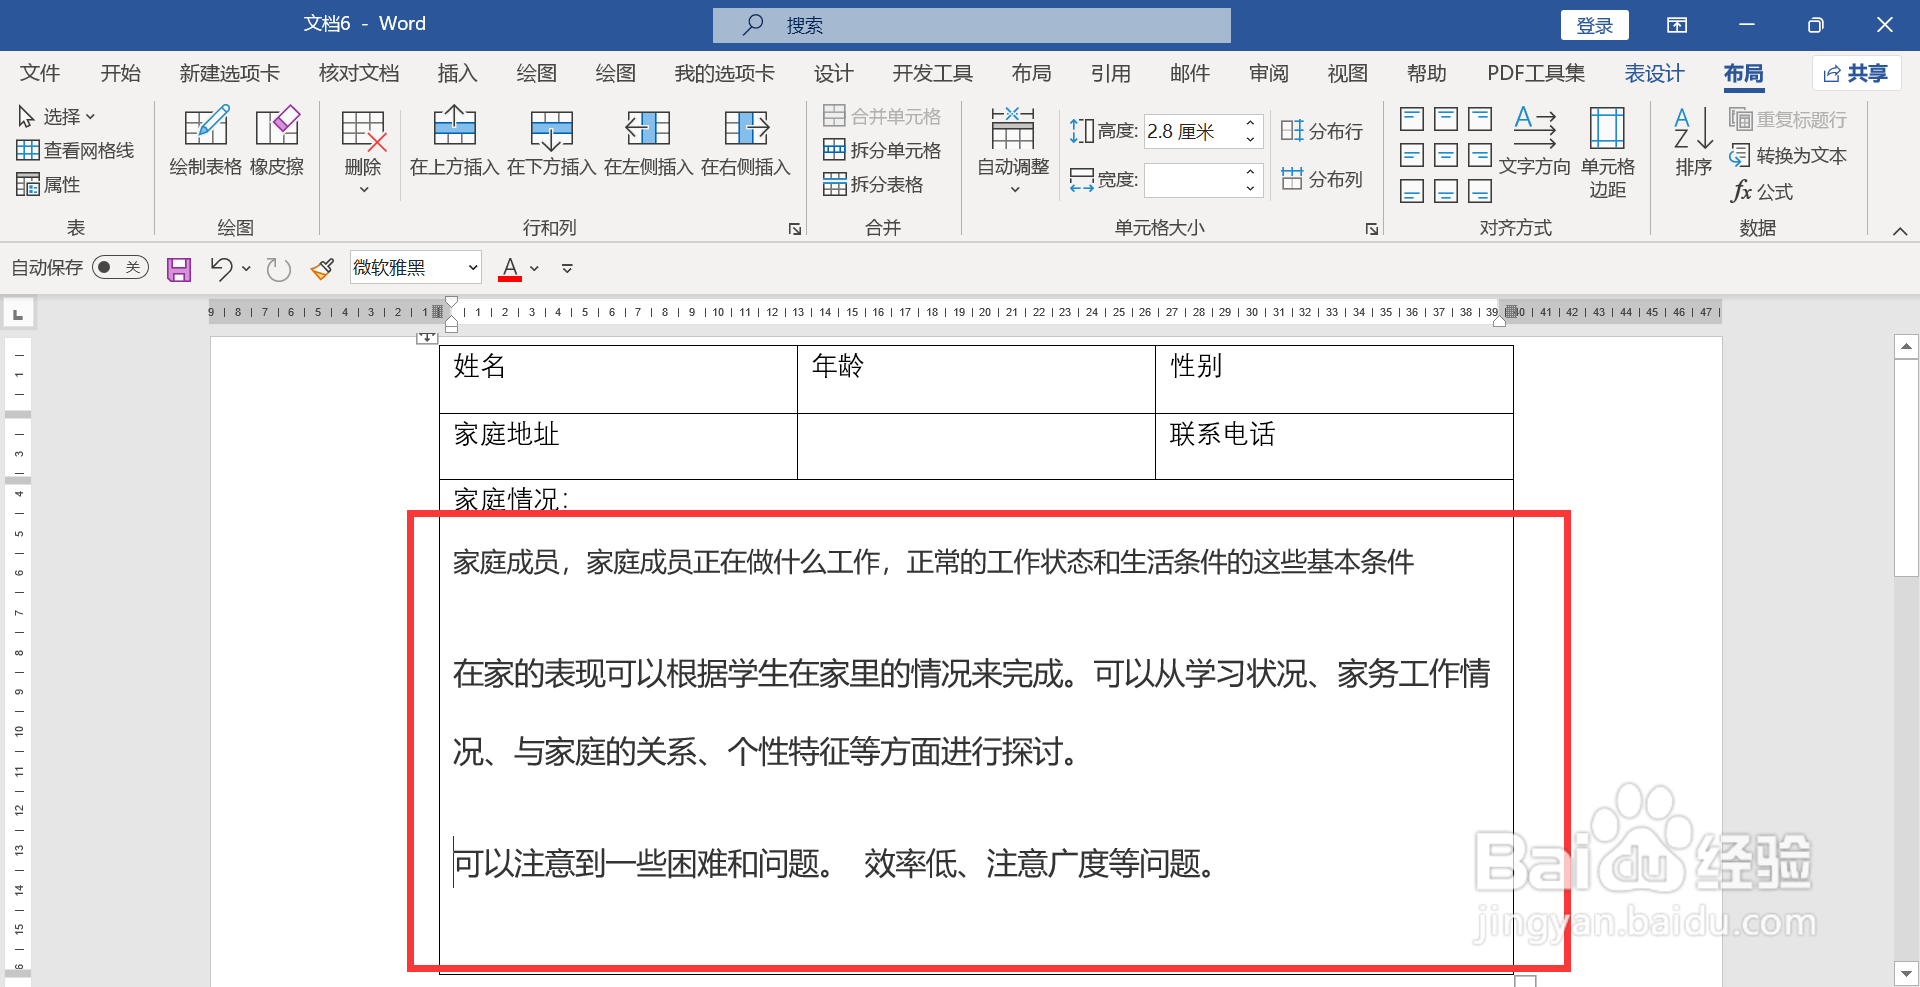This screenshot has width=1920, height=987.
Task: Insert a Formula (公式)
Action: tap(1762, 191)
